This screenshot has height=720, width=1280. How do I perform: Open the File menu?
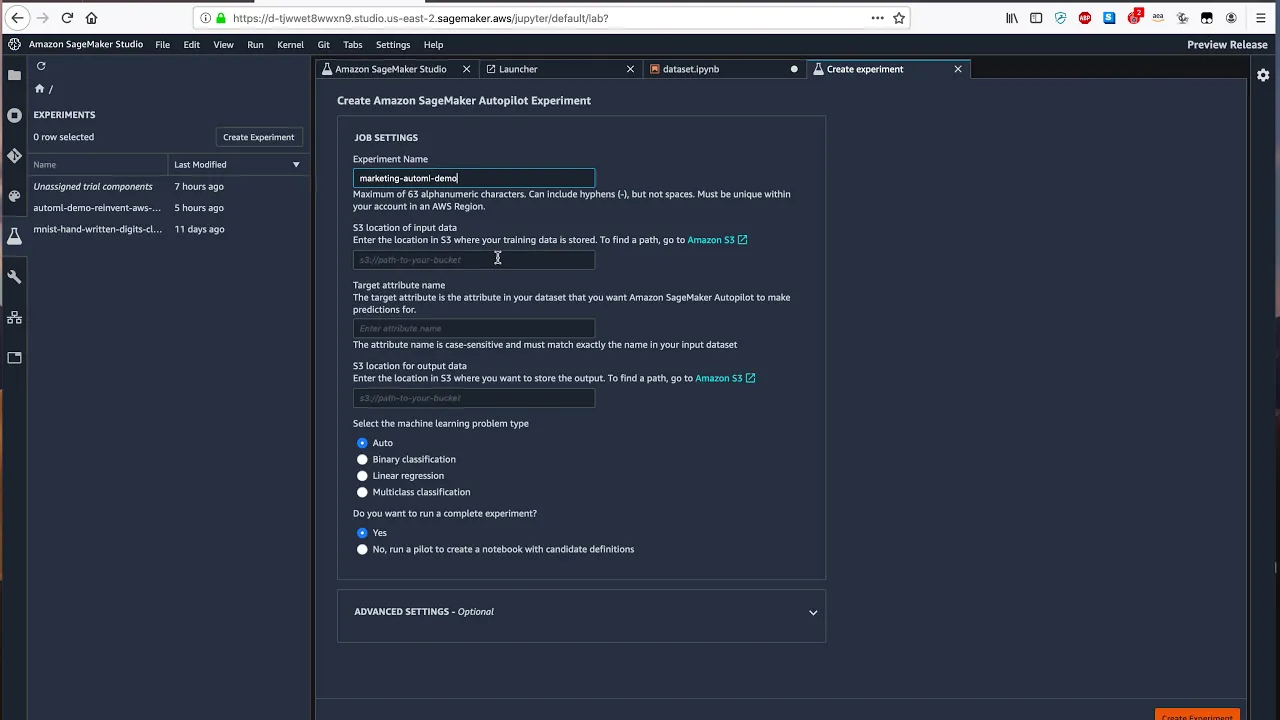point(162,44)
